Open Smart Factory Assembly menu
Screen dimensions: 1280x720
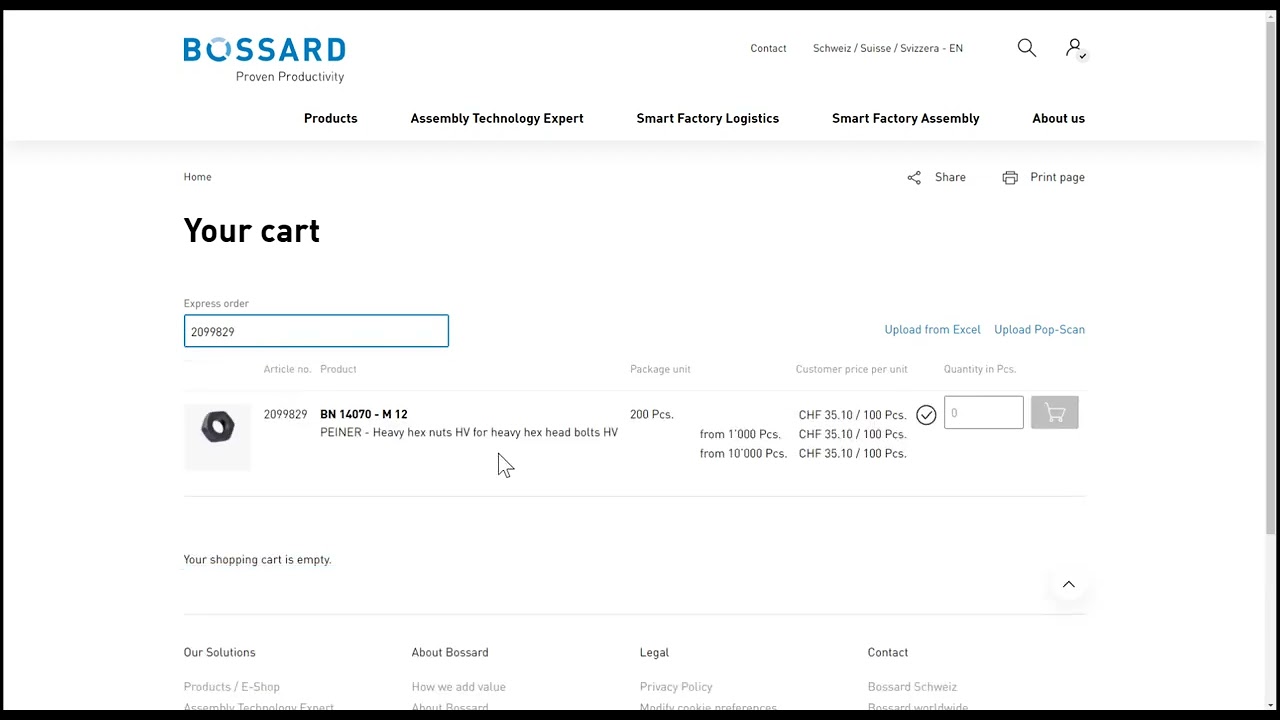click(x=906, y=118)
